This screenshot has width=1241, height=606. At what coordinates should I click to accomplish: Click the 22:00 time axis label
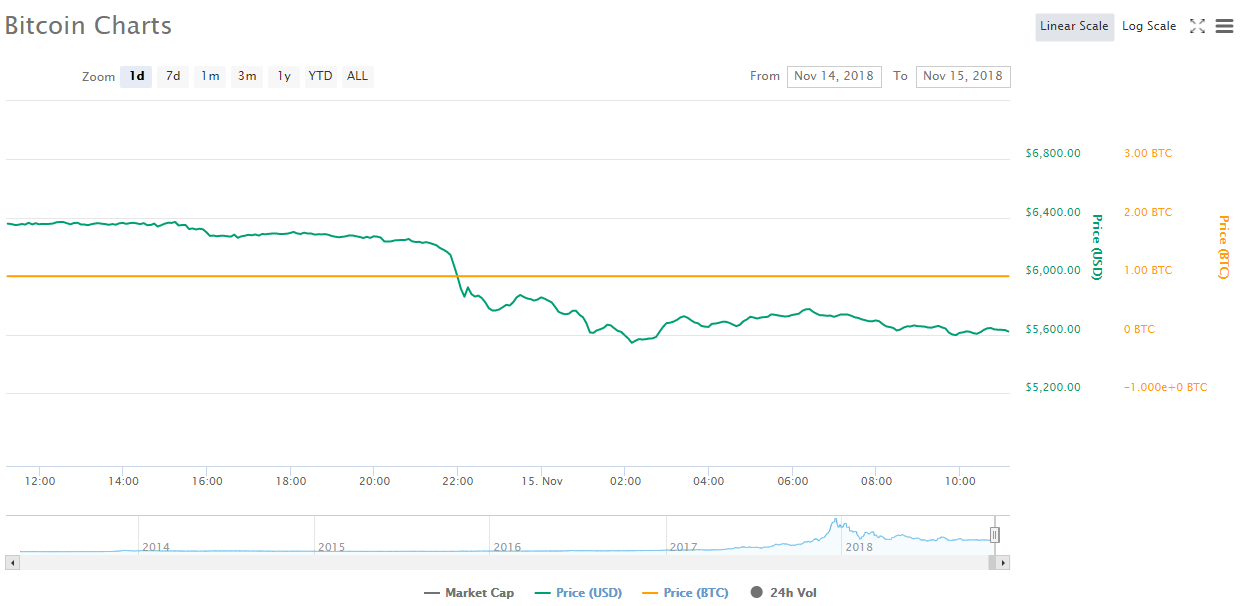click(x=458, y=481)
